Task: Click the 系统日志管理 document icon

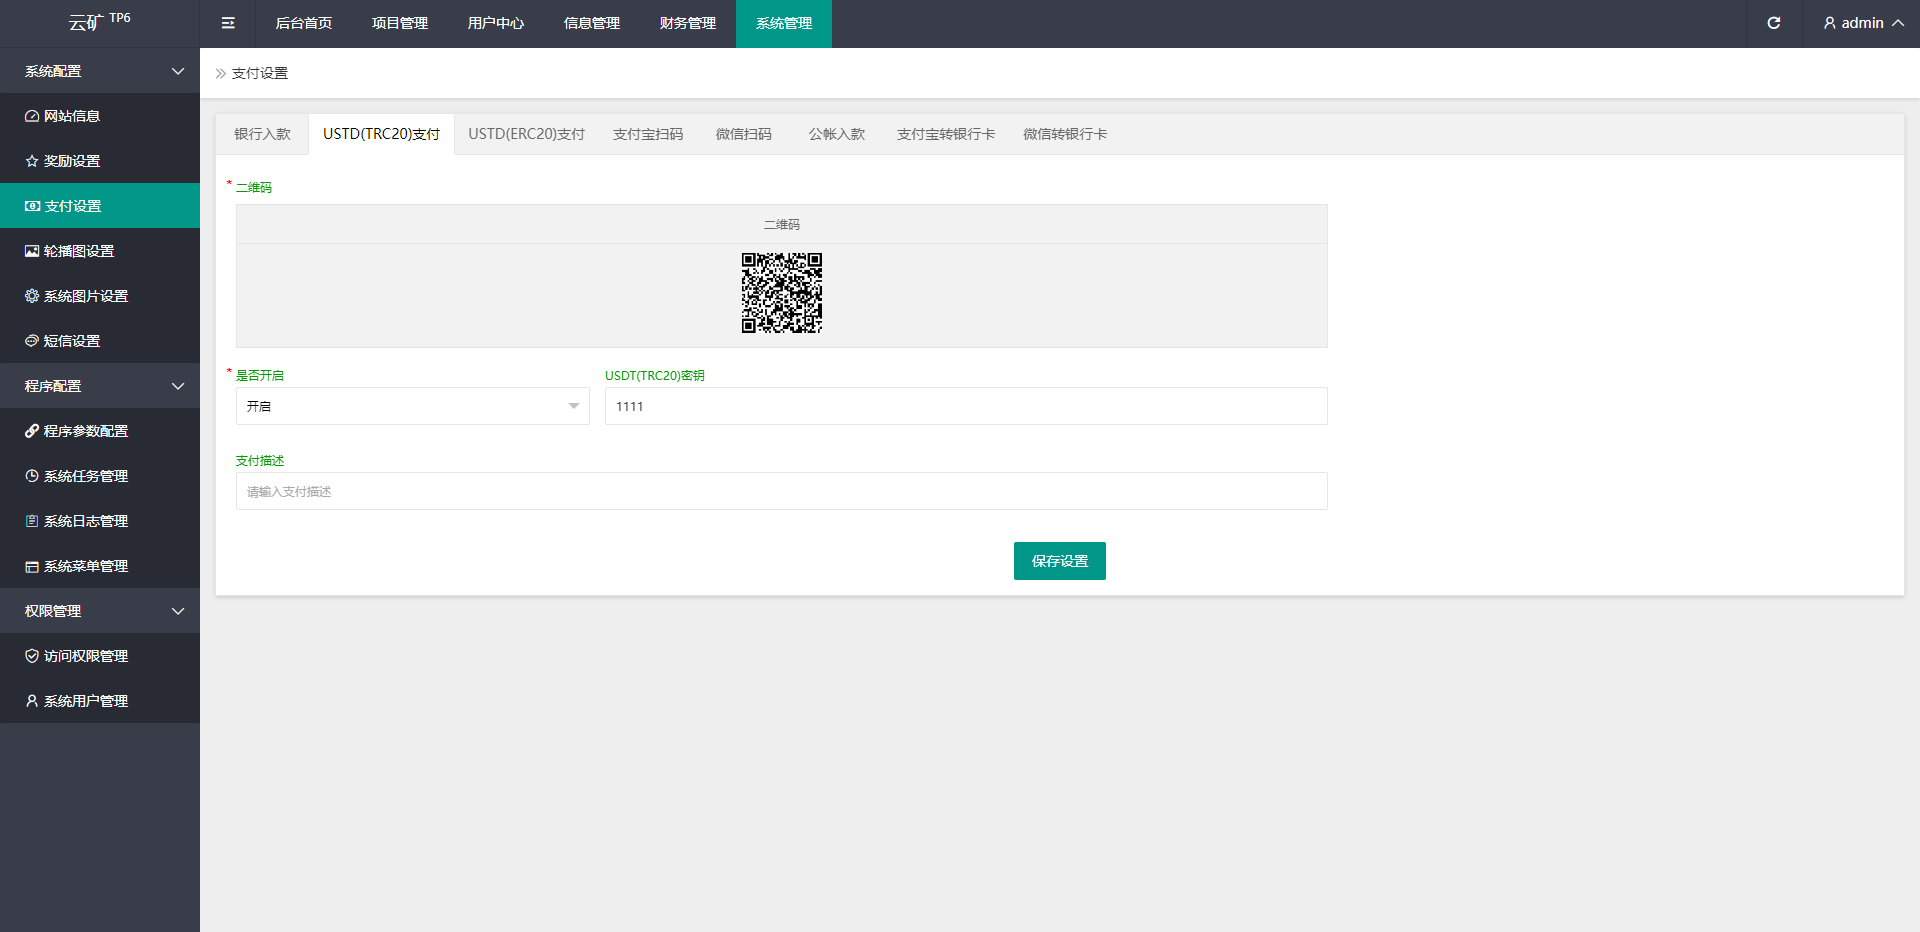Action: 32,521
